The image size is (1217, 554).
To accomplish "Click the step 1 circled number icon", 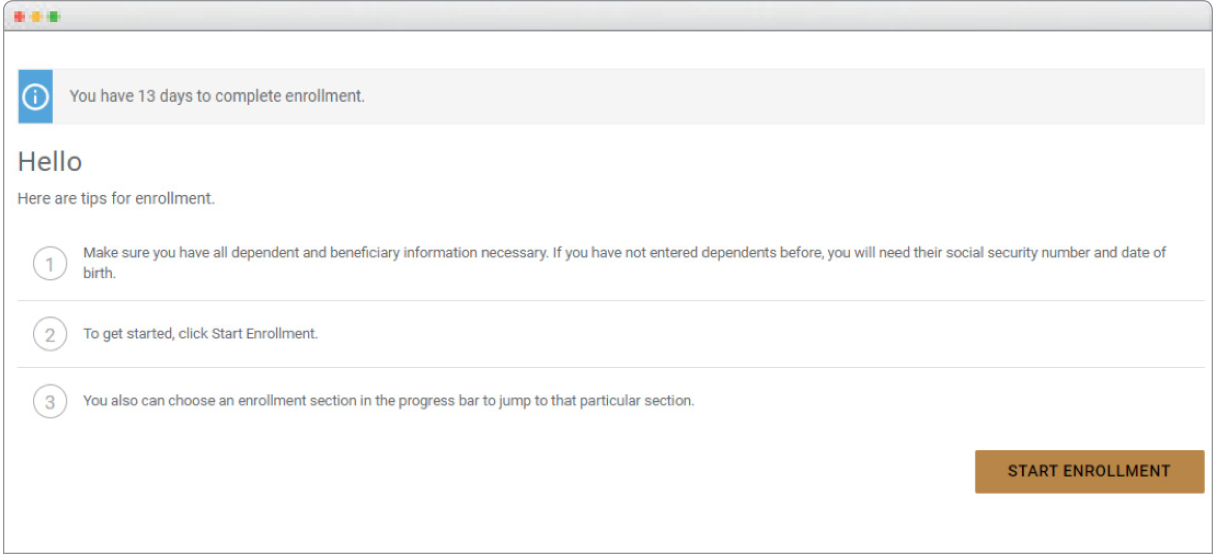I will click(x=50, y=265).
